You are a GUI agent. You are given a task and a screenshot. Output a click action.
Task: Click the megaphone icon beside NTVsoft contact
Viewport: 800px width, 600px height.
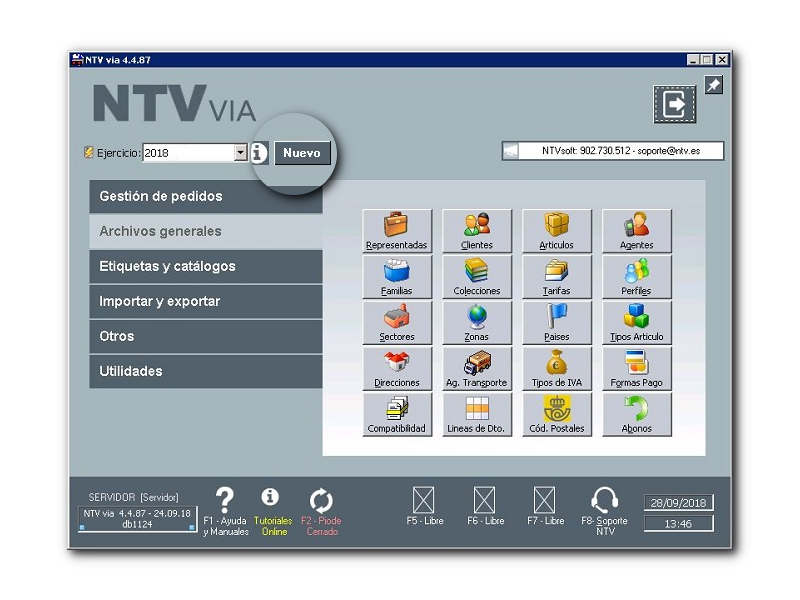511,151
